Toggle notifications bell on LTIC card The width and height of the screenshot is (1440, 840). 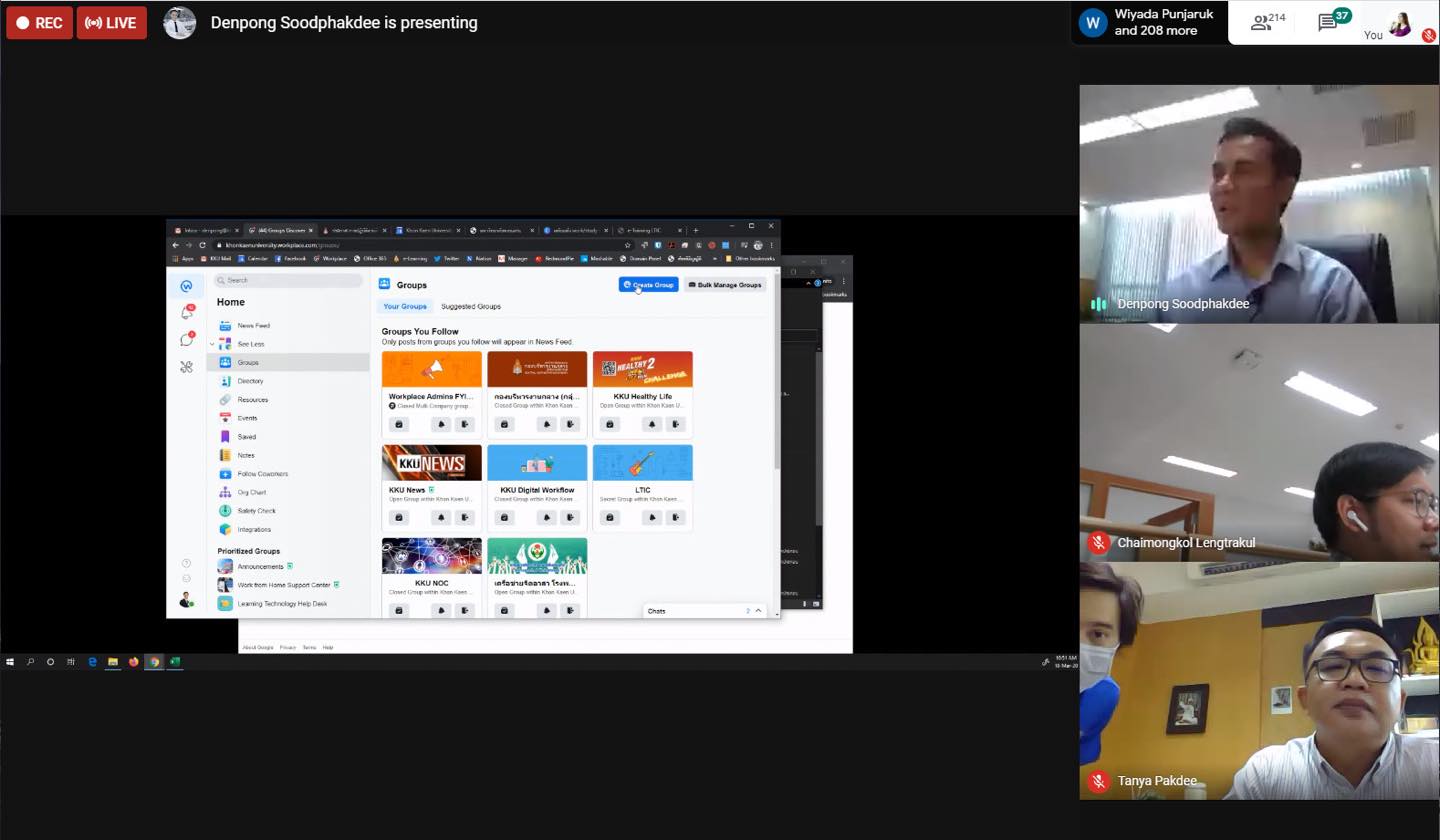[652, 518]
